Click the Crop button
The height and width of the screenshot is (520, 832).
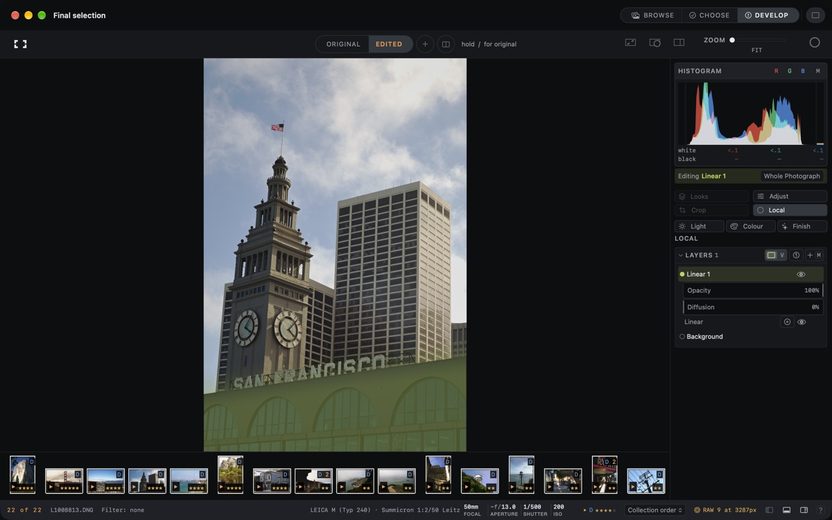point(712,210)
